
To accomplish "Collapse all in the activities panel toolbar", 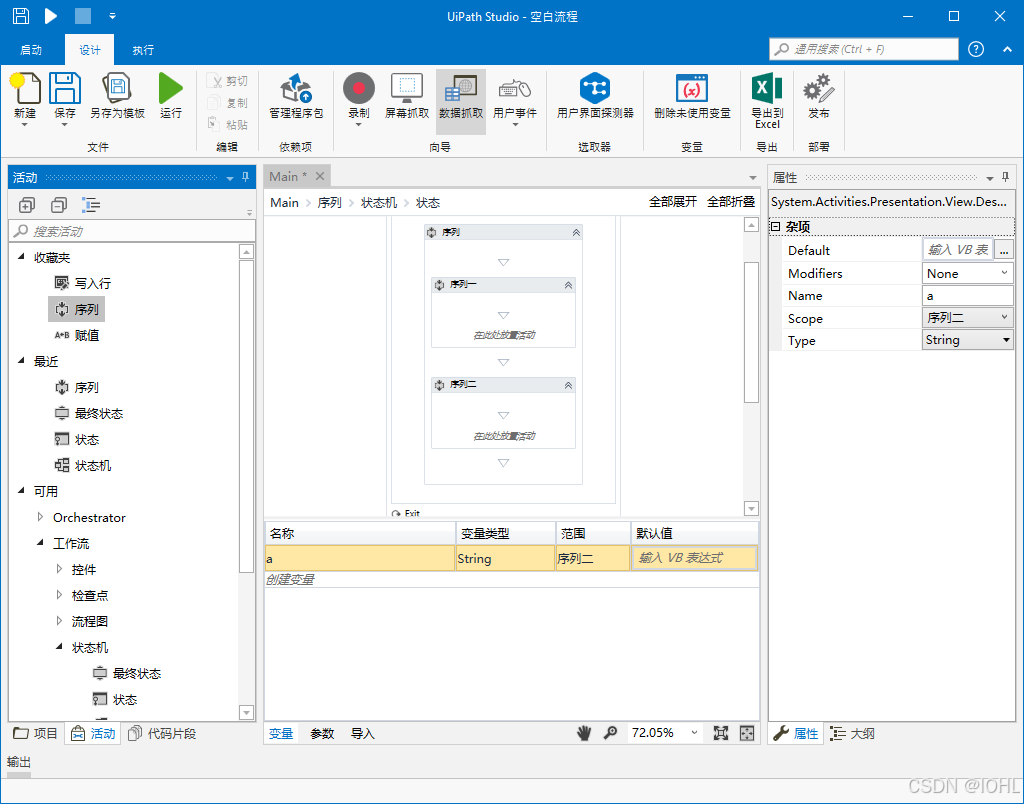I will click(x=58, y=205).
